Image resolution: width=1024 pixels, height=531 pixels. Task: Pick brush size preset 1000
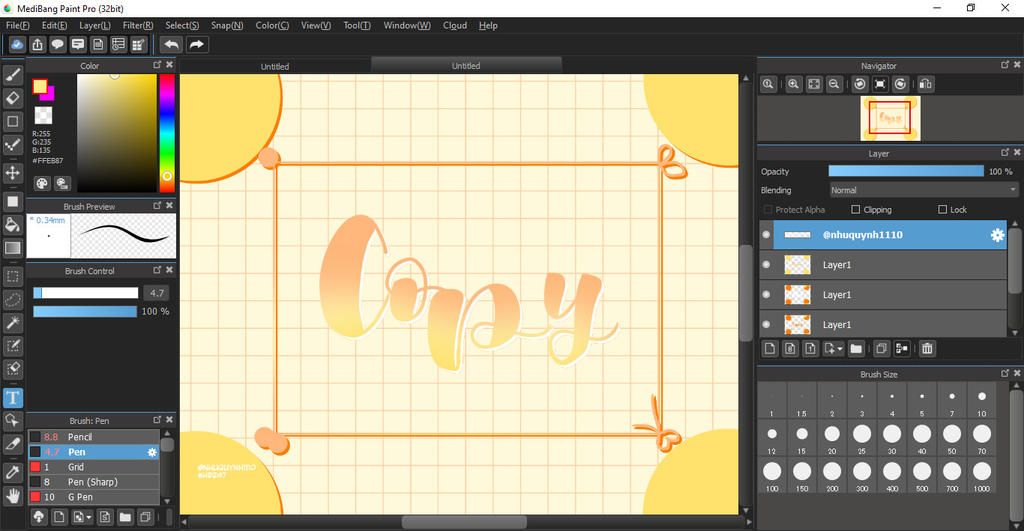[x=982, y=475]
